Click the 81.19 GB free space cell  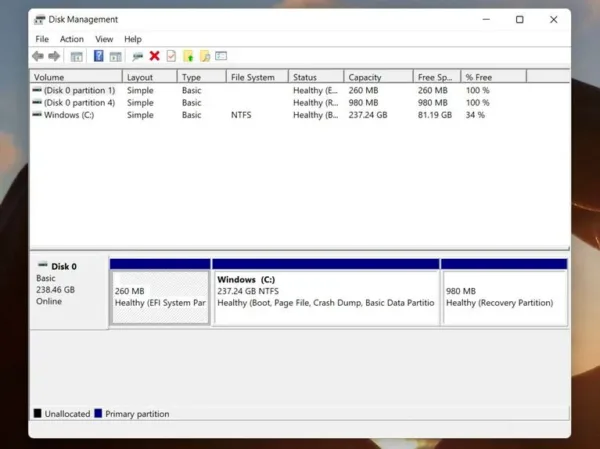tap(435, 115)
